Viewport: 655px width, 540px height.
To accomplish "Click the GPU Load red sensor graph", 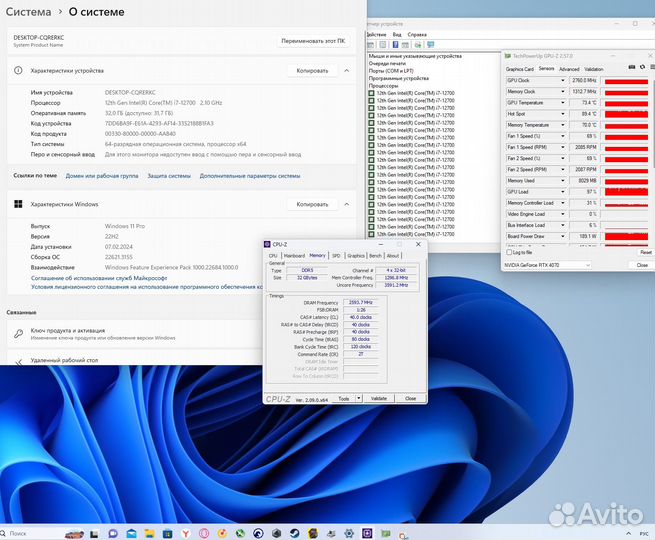I will (x=626, y=192).
